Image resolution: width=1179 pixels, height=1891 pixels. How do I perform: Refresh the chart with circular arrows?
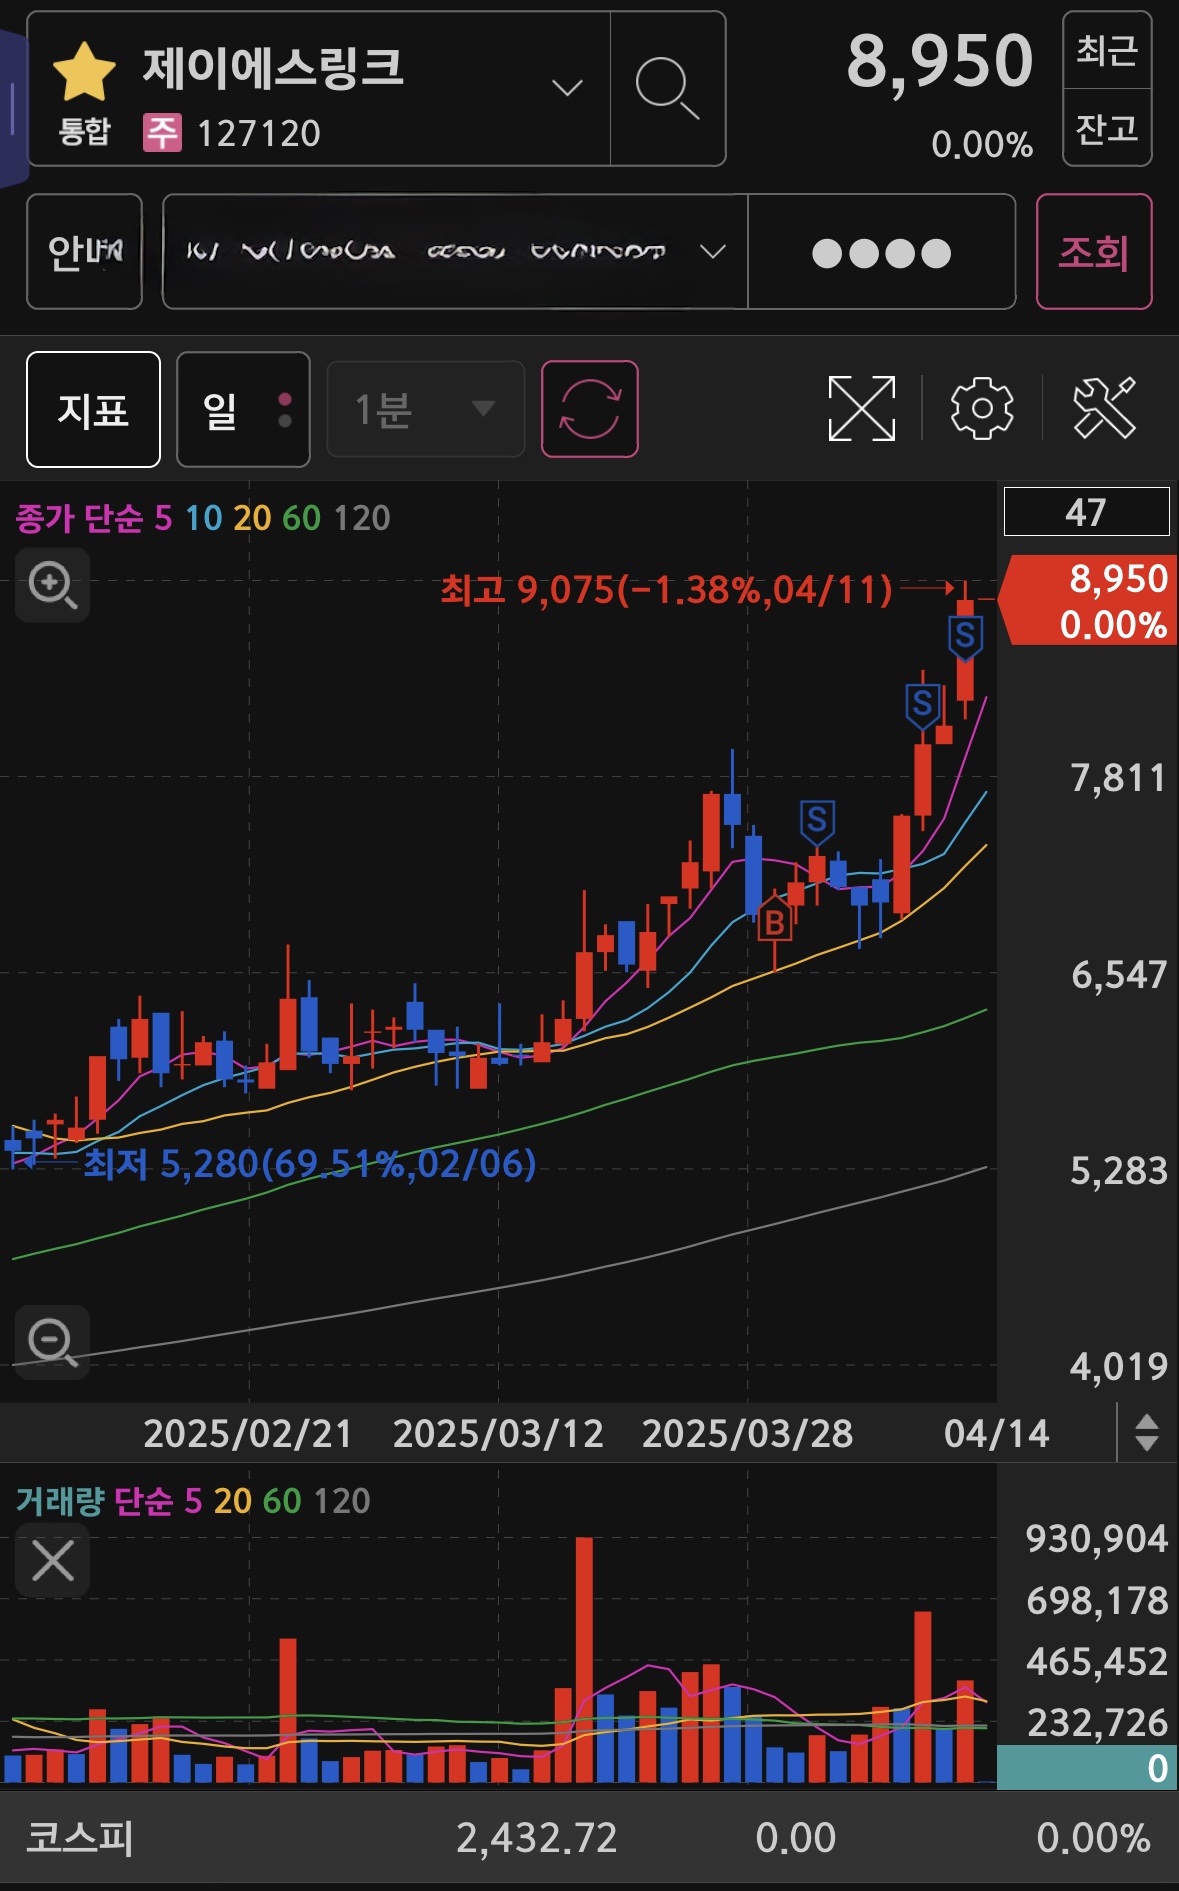point(590,409)
